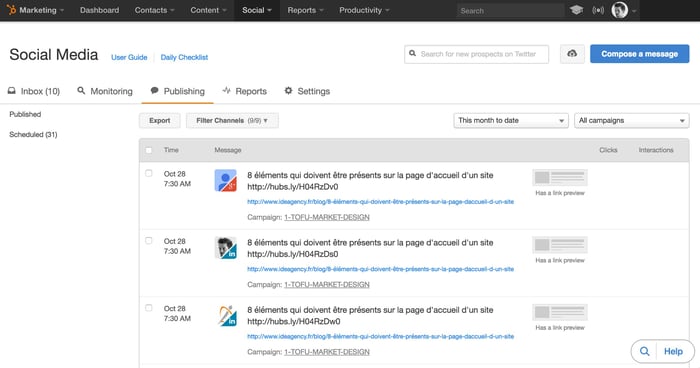Check the box for the H04RzDw0 post
The height and width of the screenshot is (368, 700).
click(149, 308)
